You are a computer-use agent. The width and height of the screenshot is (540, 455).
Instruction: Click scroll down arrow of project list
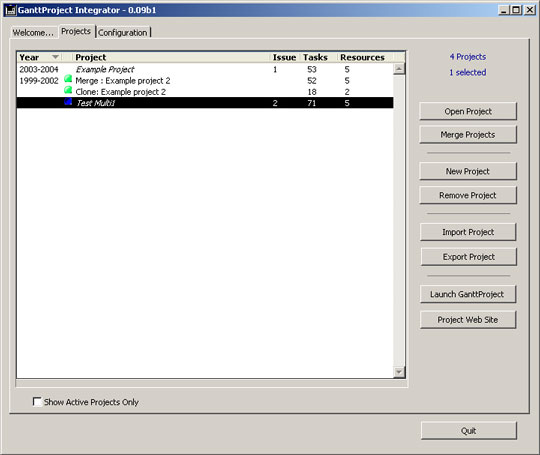coord(399,372)
